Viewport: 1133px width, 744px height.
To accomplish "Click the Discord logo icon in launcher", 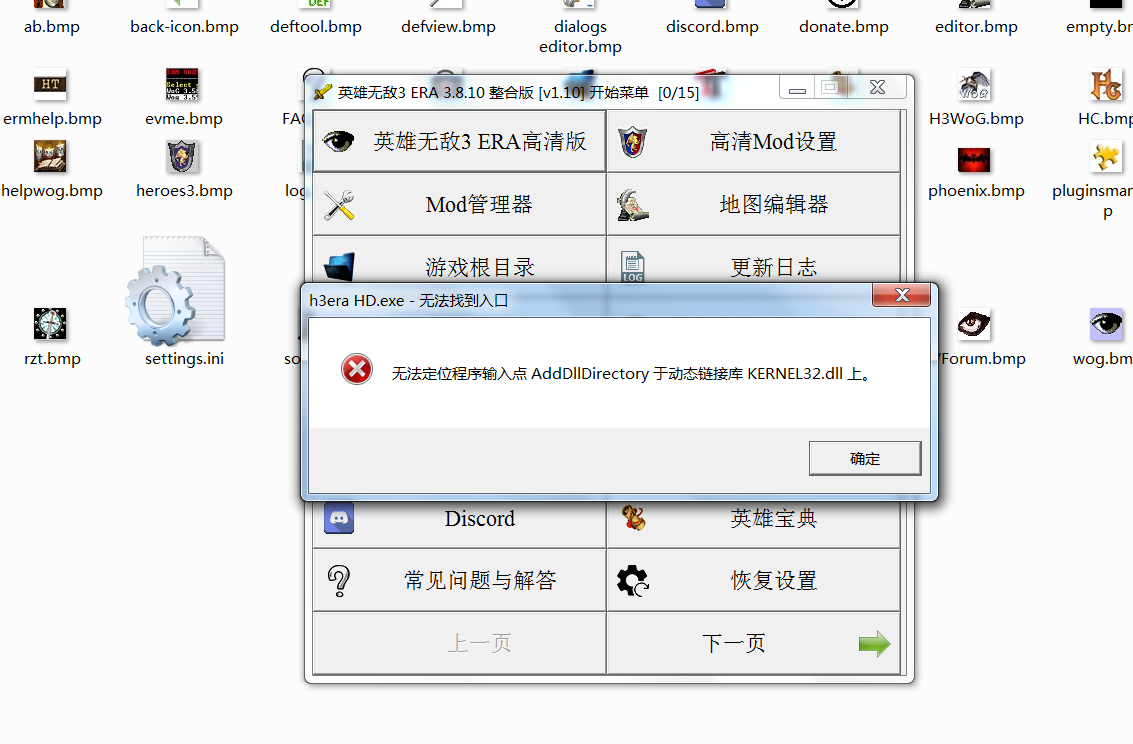I will point(339,518).
